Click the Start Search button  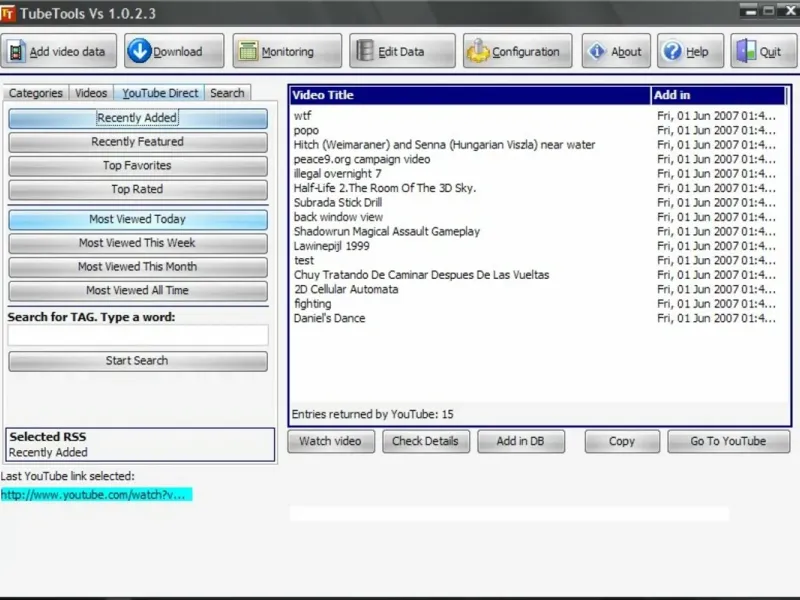[x=138, y=361]
